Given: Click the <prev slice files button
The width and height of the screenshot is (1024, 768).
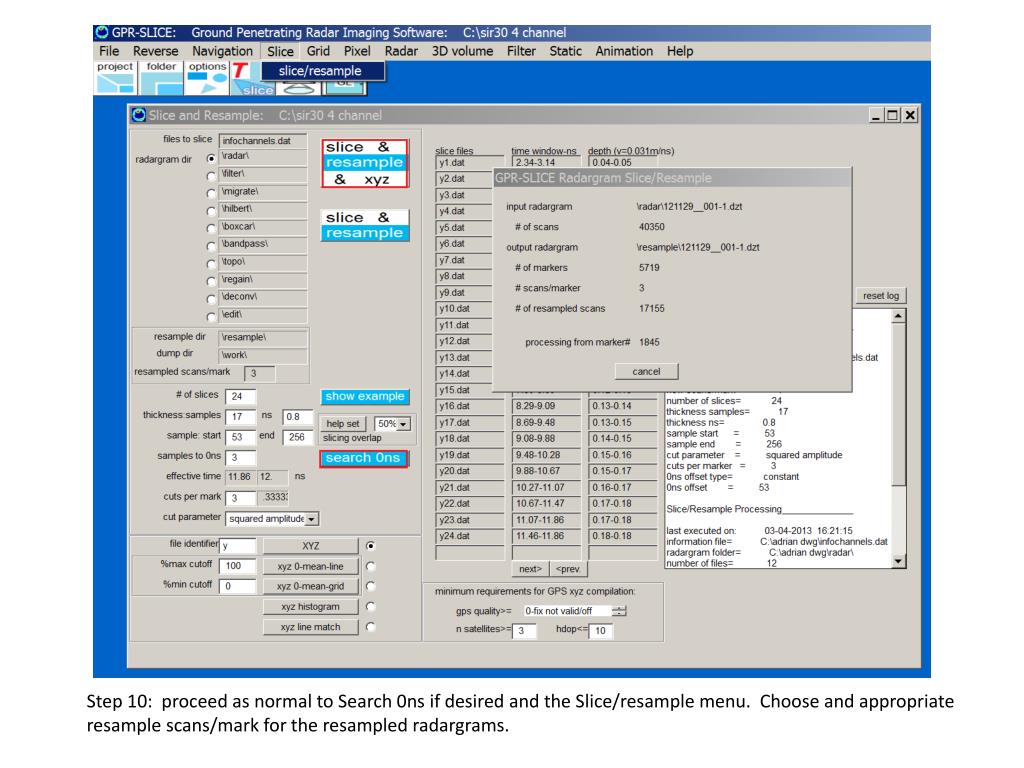Looking at the screenshot, I should [568, 569].
